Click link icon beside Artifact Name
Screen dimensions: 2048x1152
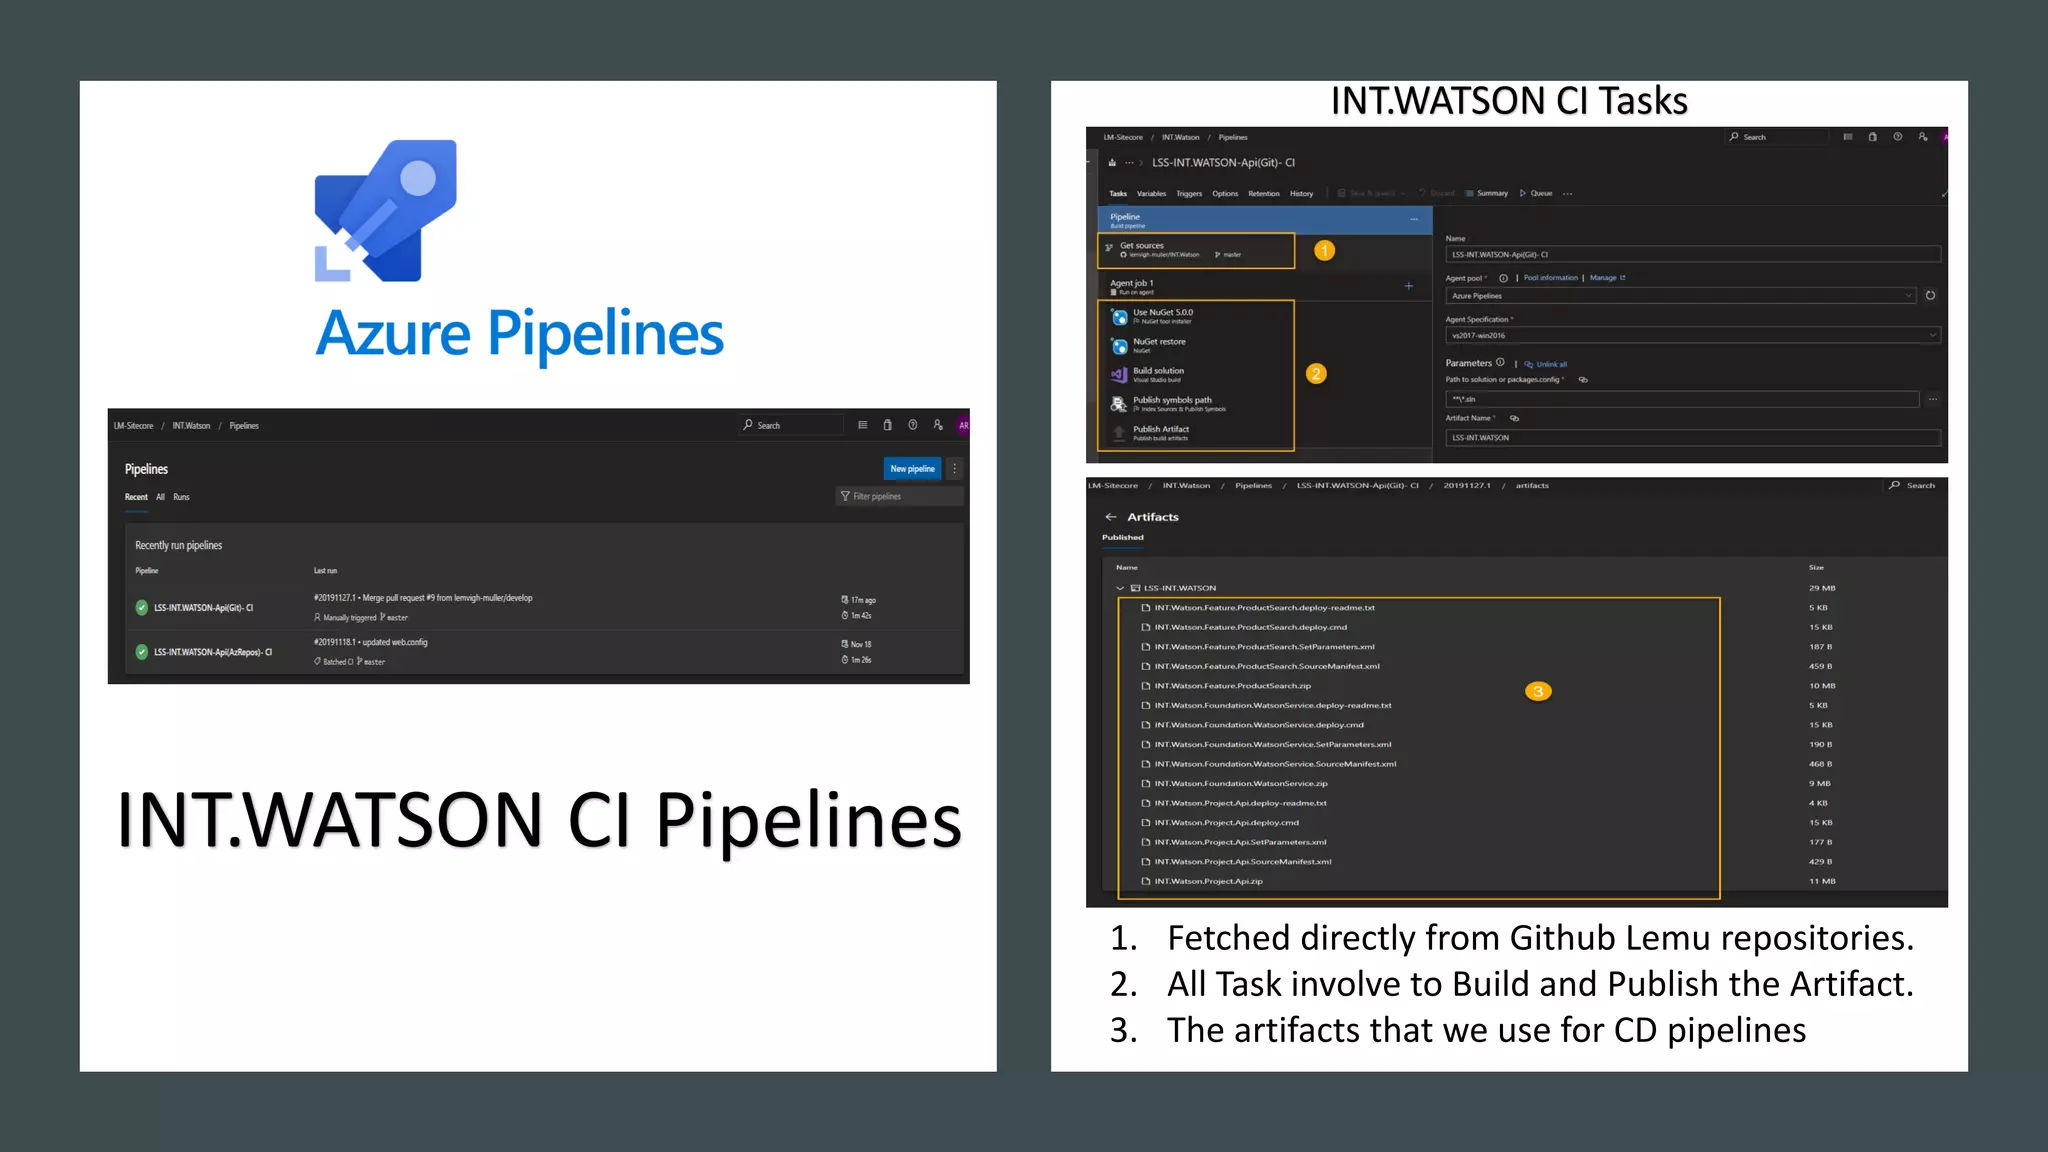tap(1514, 418)
